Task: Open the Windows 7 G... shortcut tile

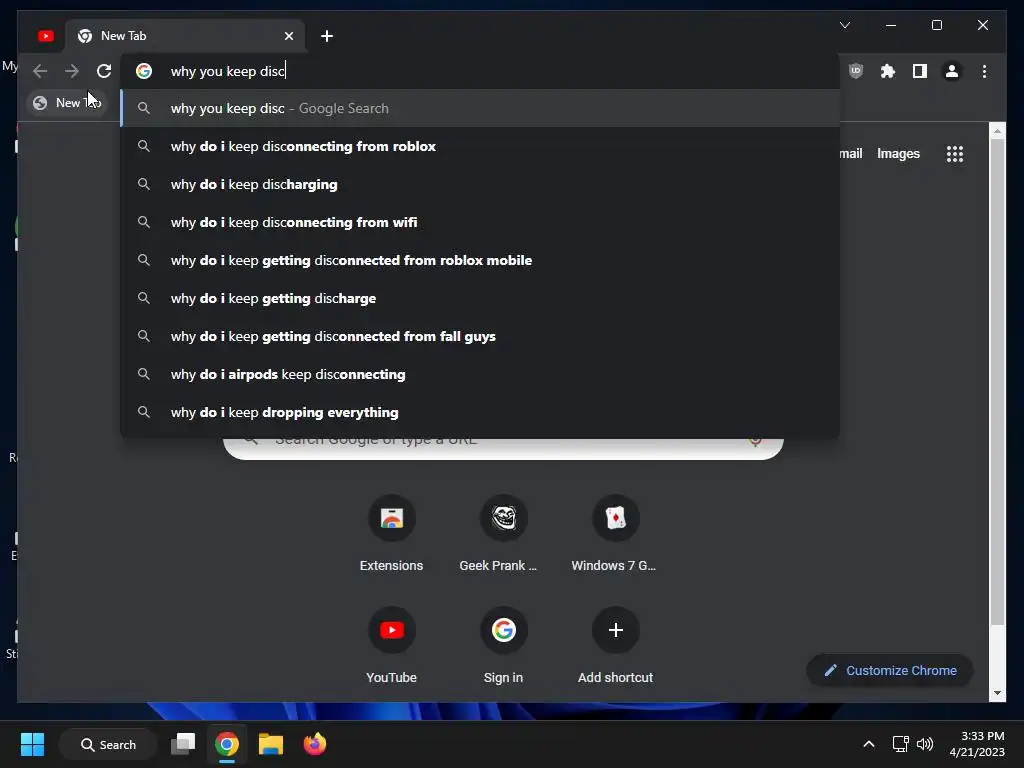Action: coord(615,533)
